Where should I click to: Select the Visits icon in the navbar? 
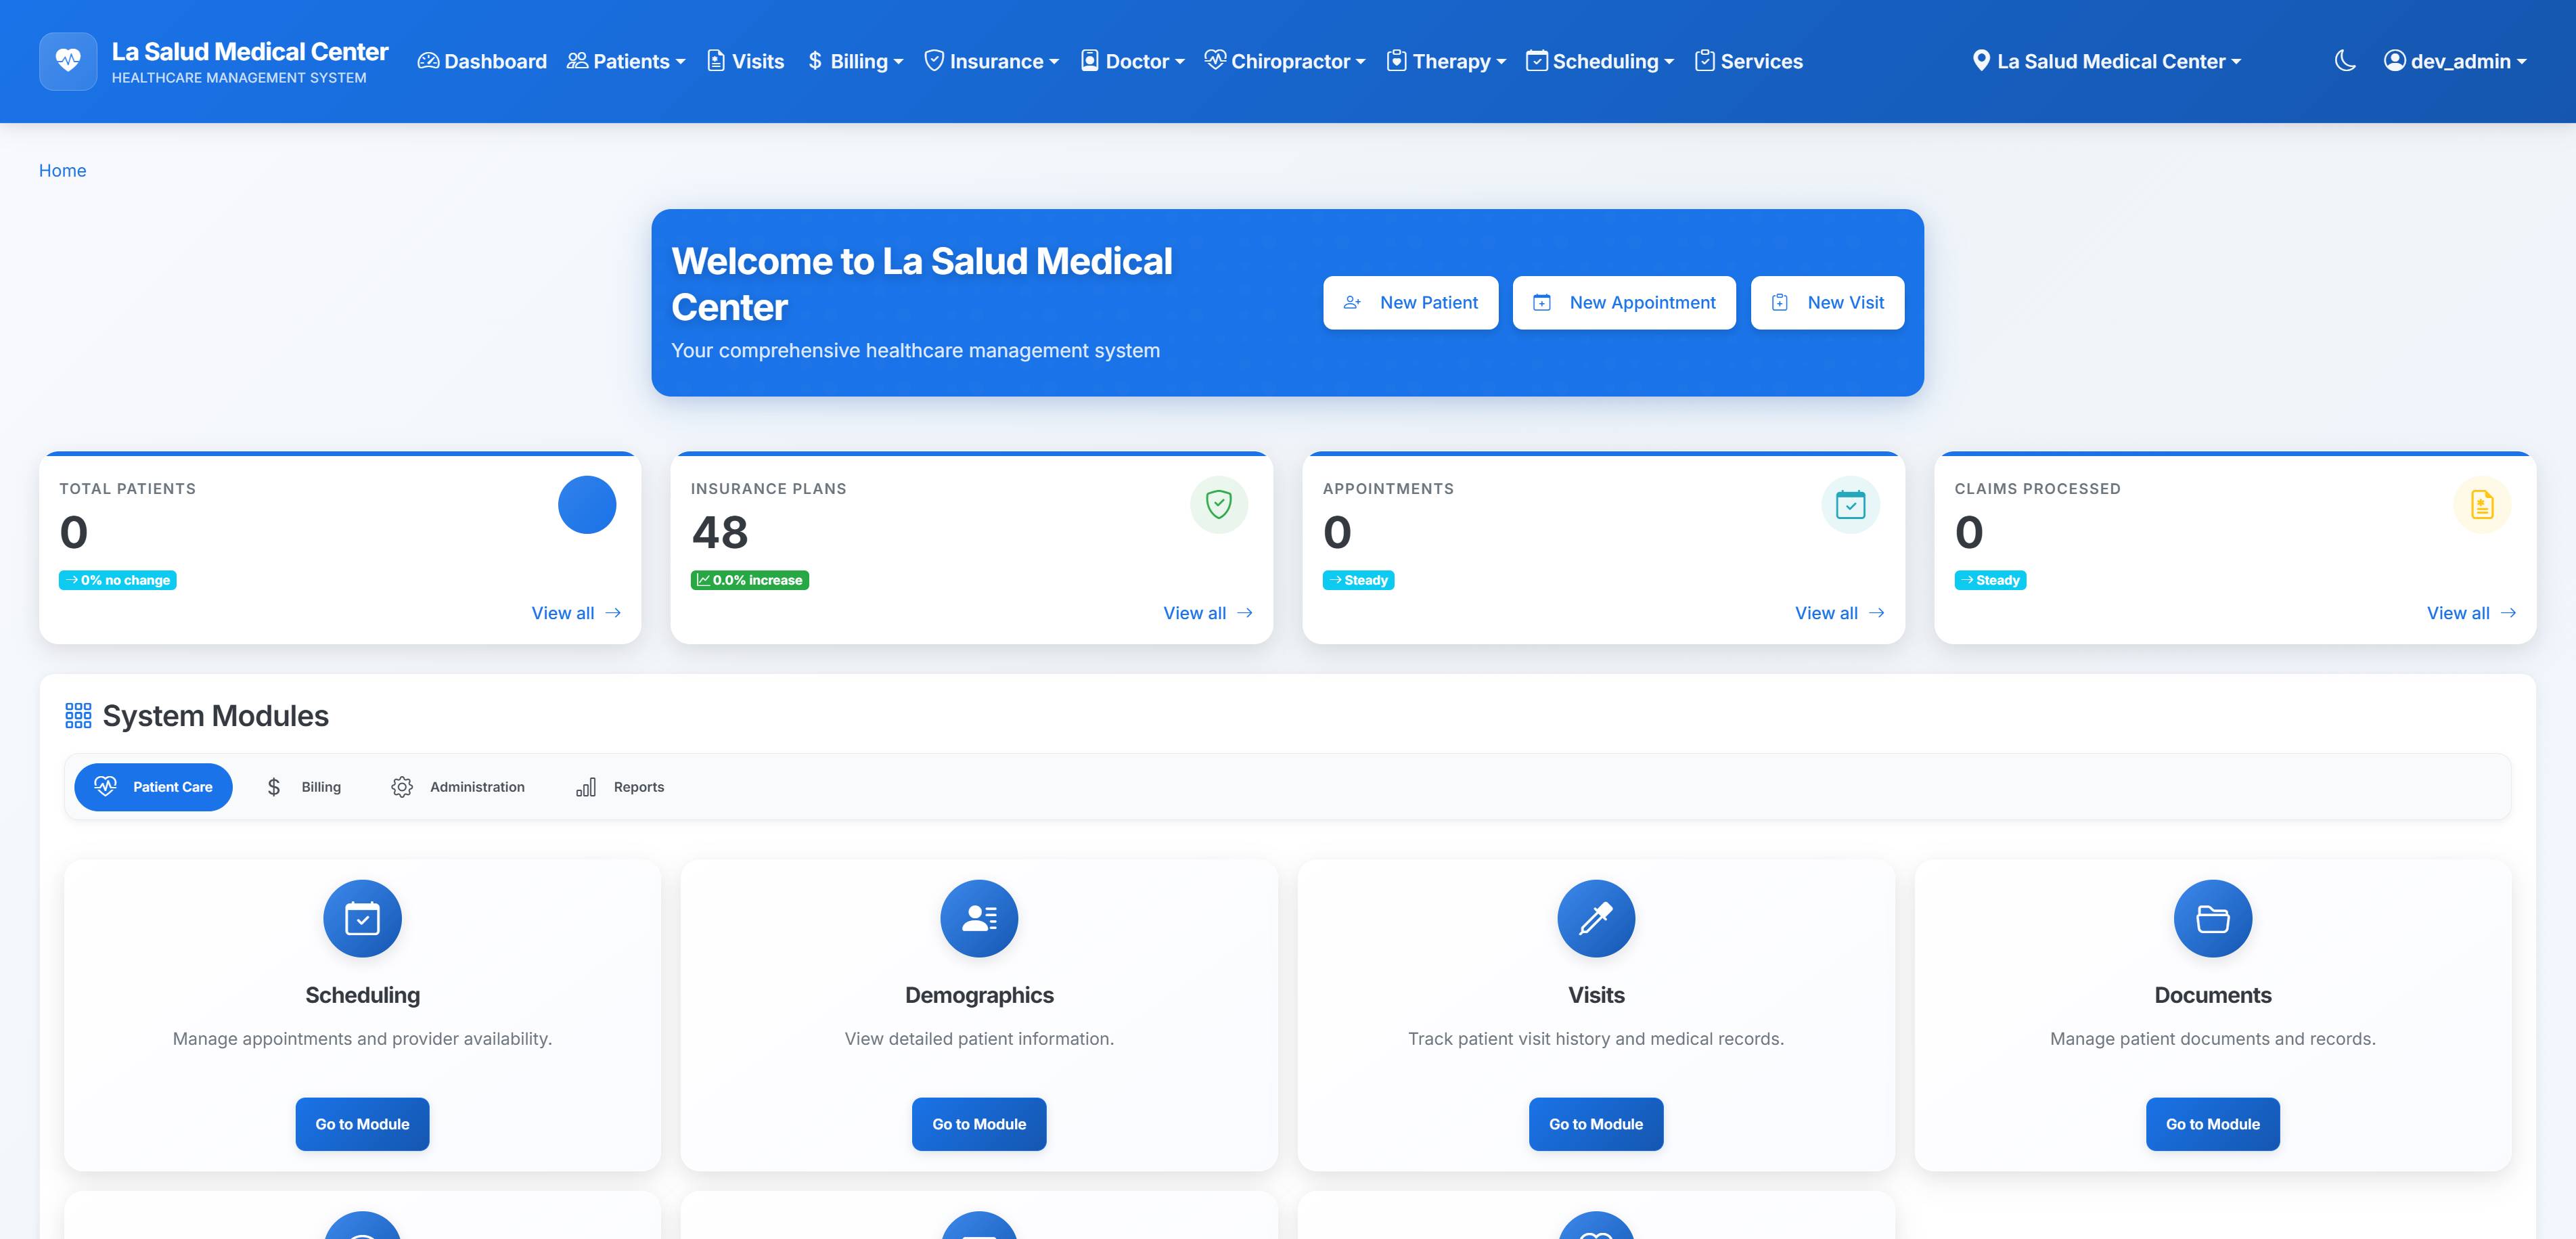[716, 61]
